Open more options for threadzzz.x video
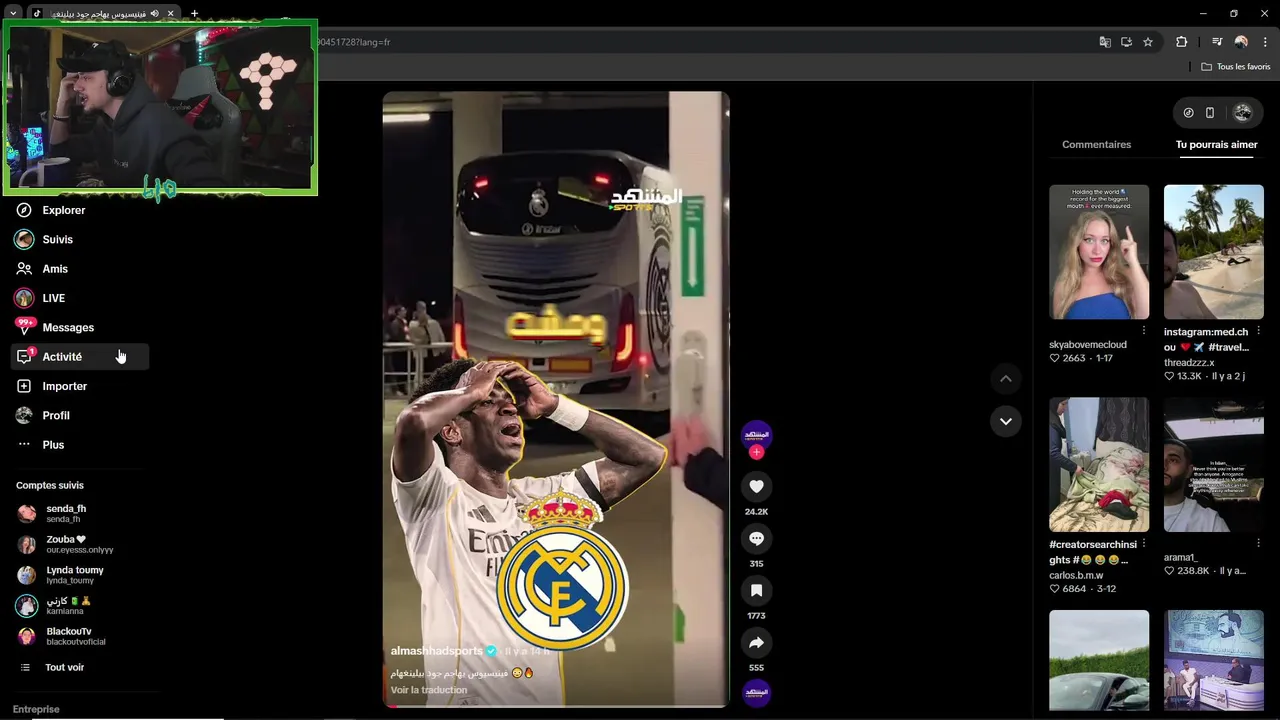The image size is (1280, 720). pyautogui.click(x=1258, y=330)
